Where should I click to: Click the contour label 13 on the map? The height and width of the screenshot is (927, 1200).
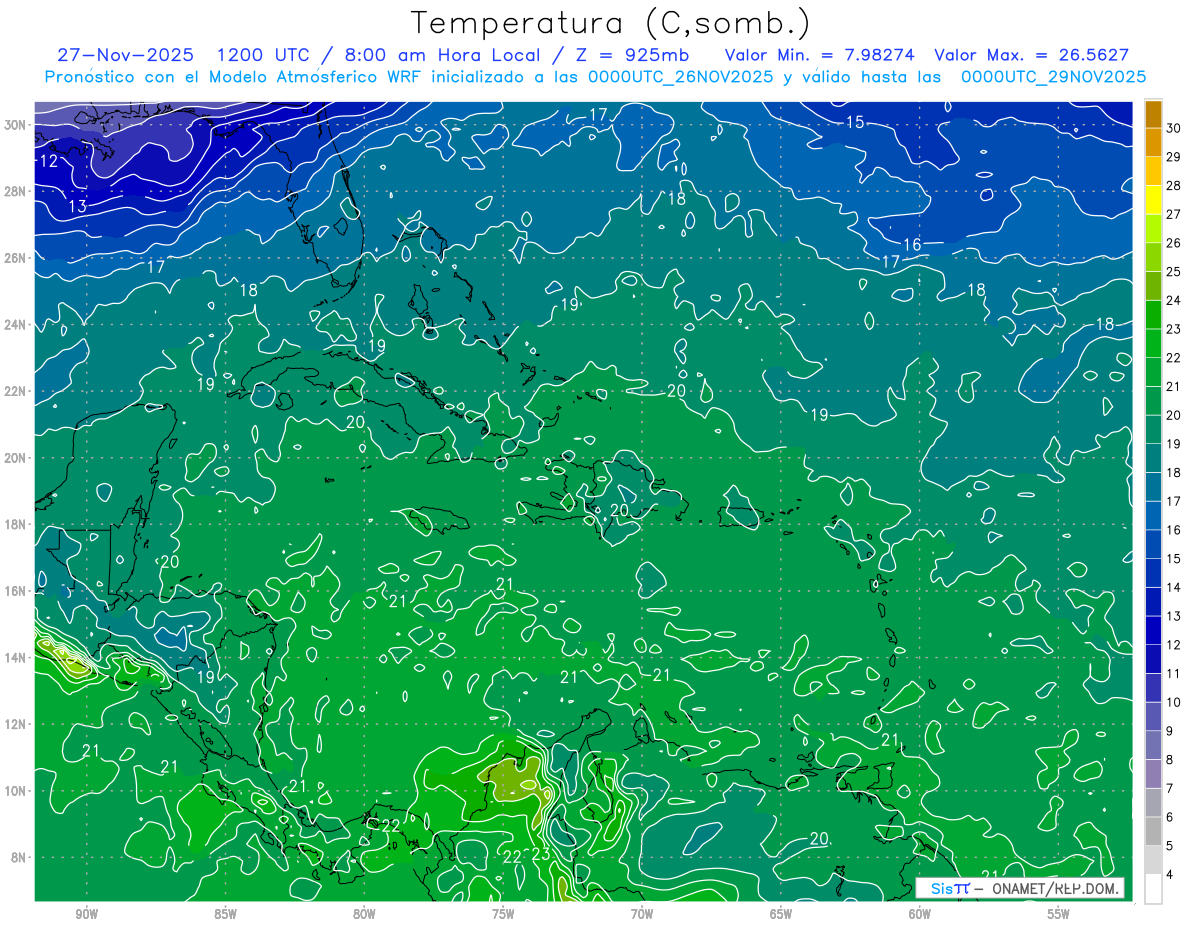78,207
